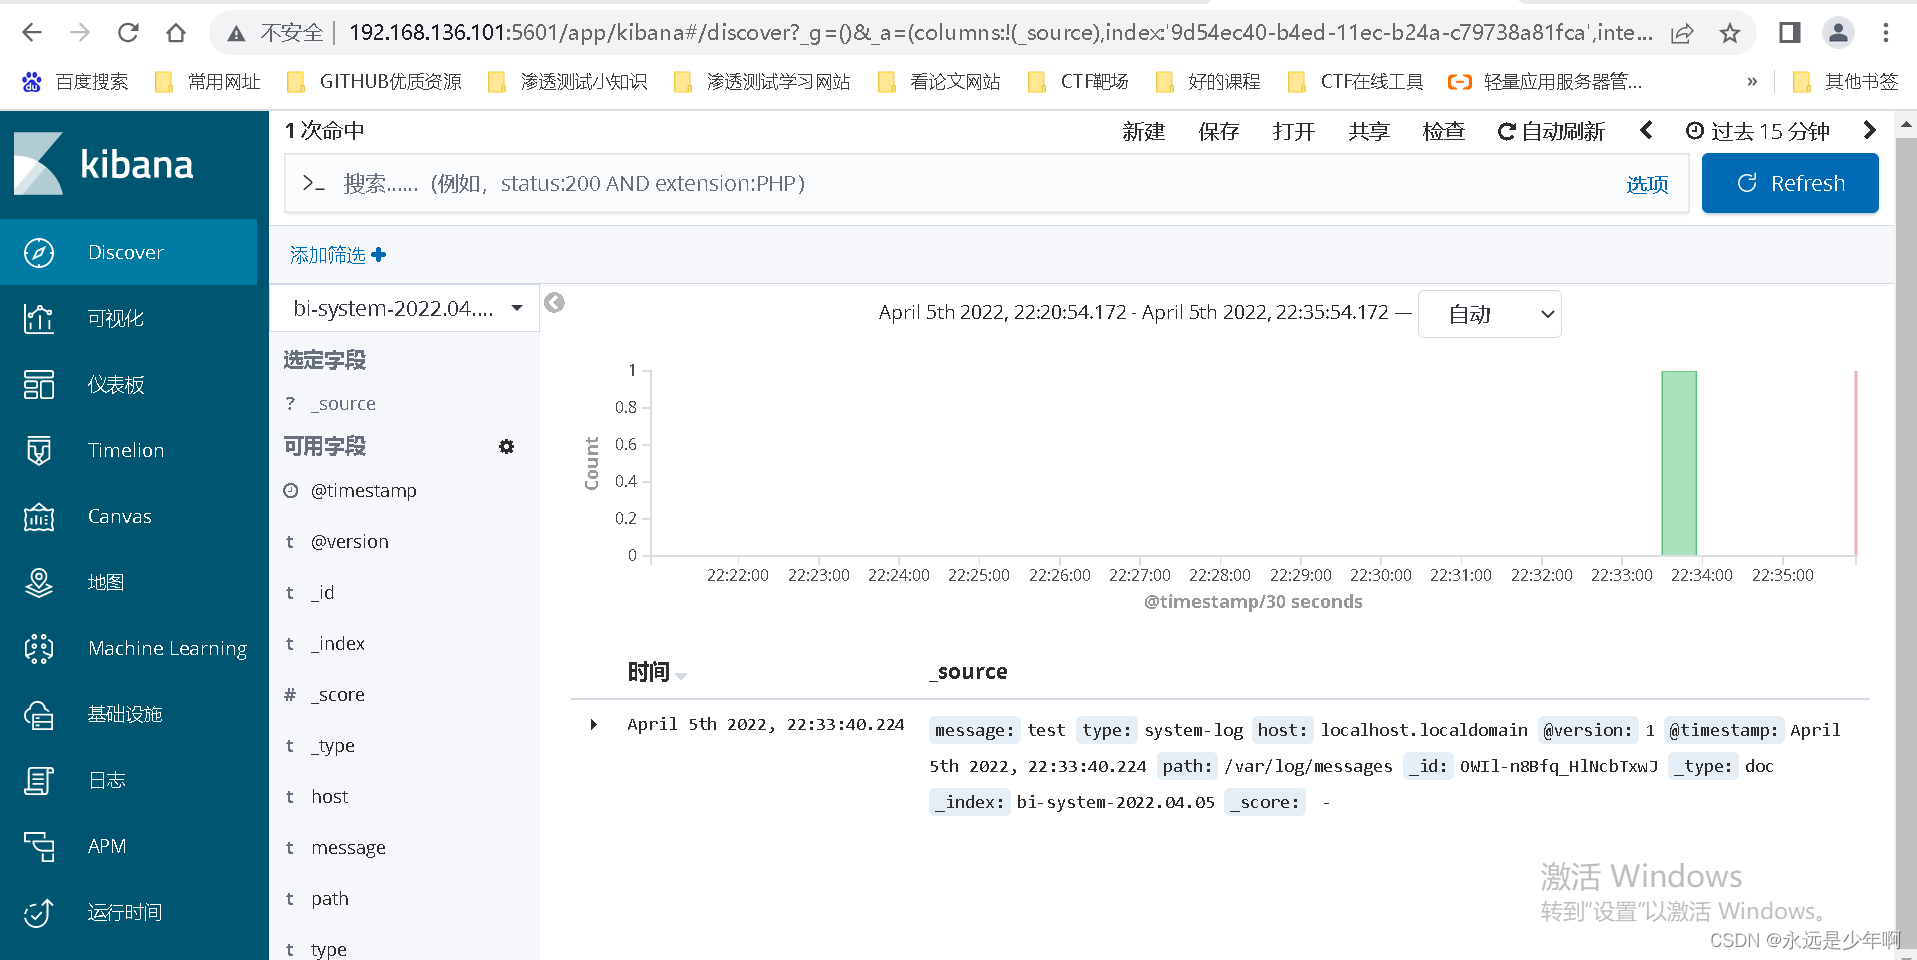The width and height of the screenshot is (1917, 960).
Task: Select the path field
Action: tap(329, 898)
